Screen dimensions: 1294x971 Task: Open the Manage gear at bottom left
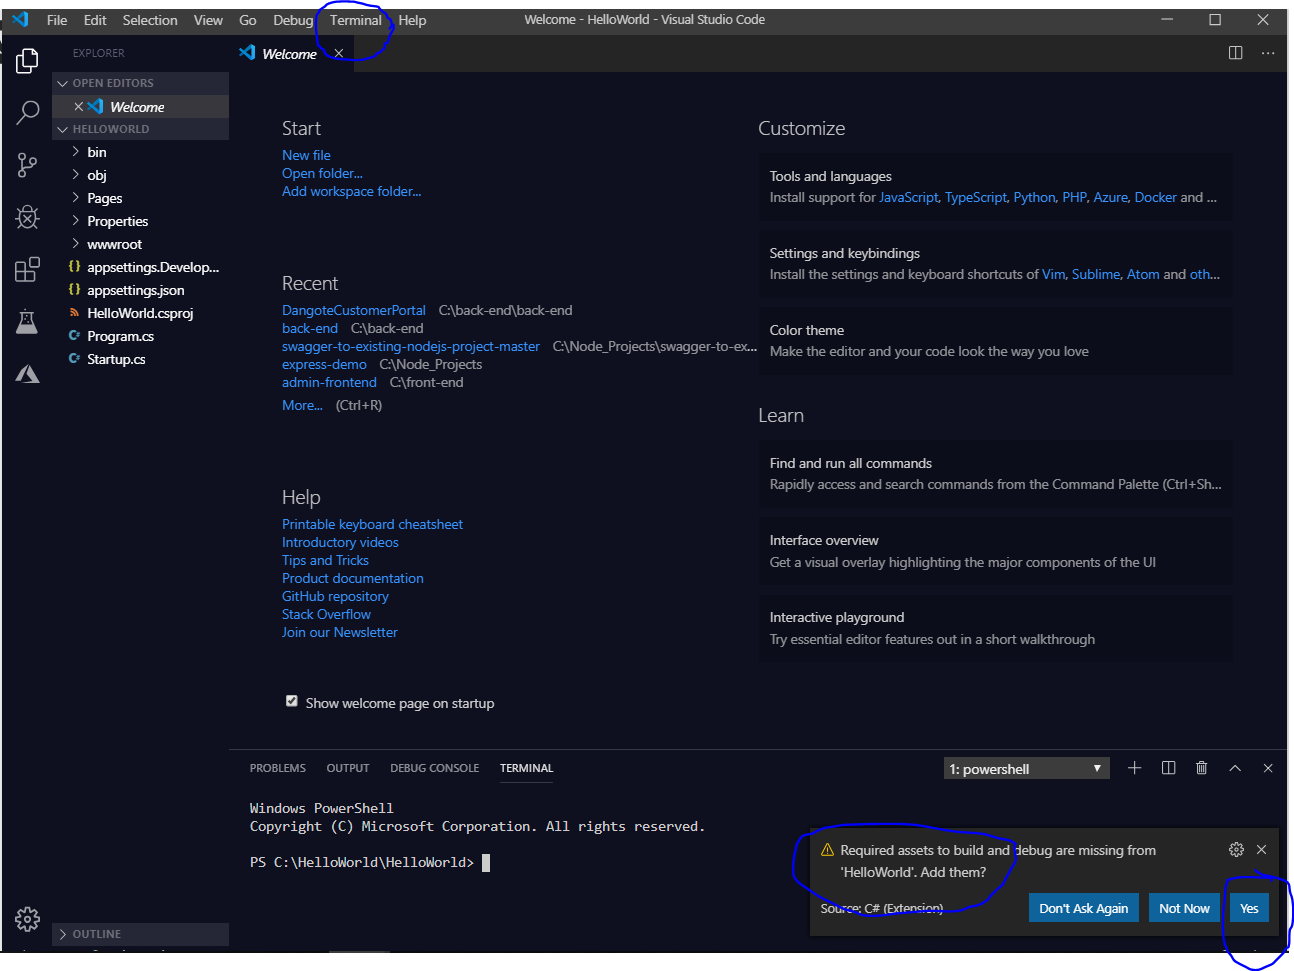pyautogui.click(x=27, y=919)
